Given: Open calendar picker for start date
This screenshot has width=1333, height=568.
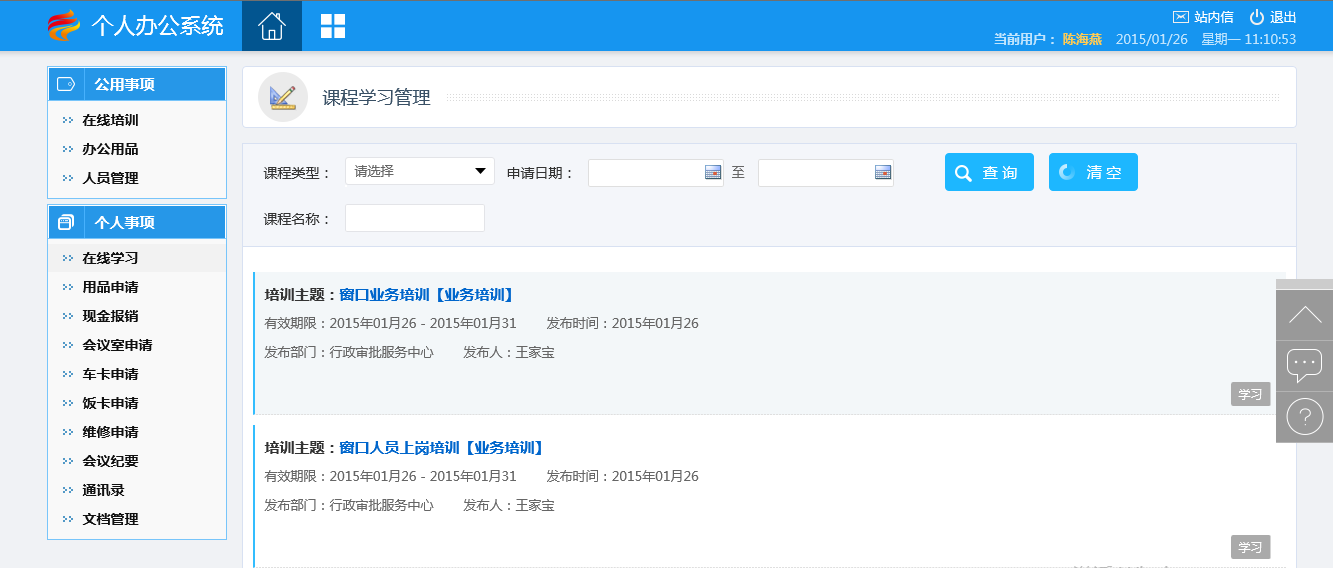Looking at the screenshot, I should tap(712, 173).
